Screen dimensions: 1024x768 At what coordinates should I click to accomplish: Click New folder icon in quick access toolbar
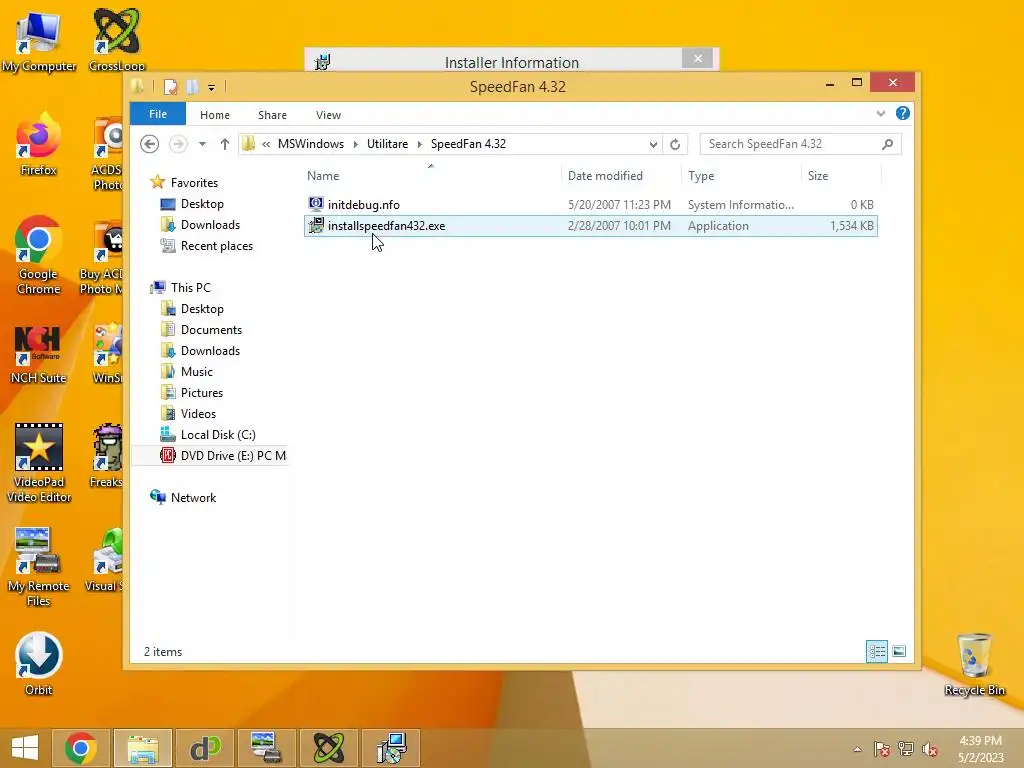click(x=192, y=87)
